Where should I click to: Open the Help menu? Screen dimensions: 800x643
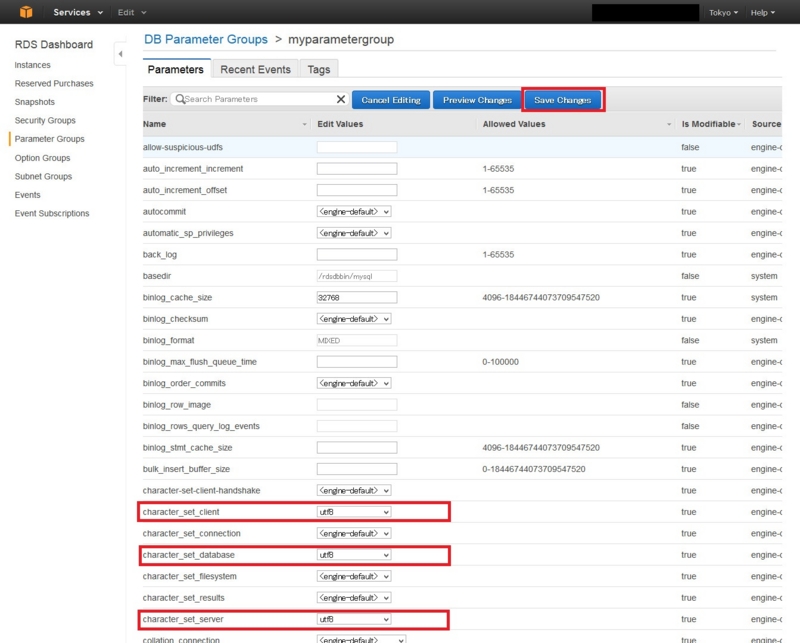tap(762, 13)
